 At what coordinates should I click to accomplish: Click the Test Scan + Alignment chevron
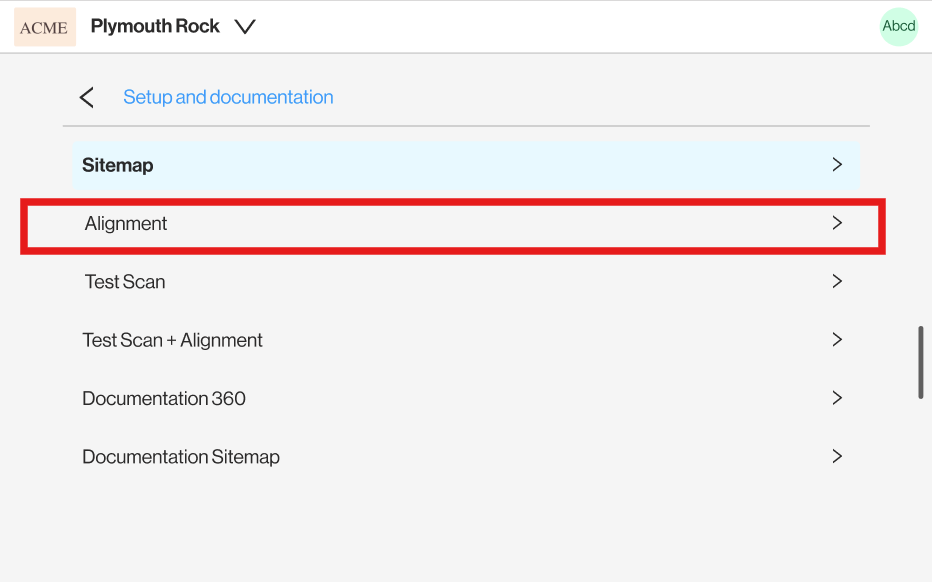pyautogui.click(x=837, y=339)
